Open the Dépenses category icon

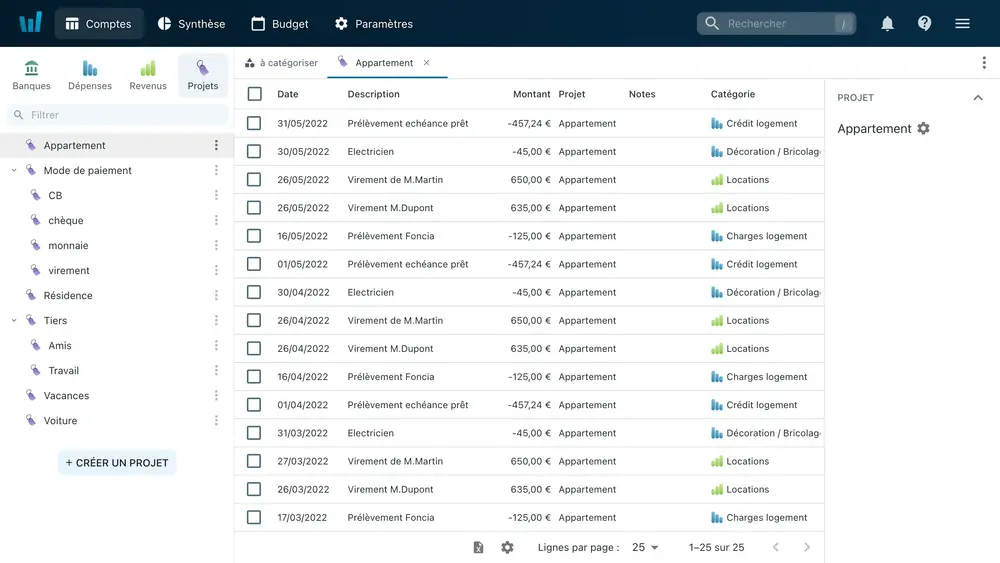90,75
